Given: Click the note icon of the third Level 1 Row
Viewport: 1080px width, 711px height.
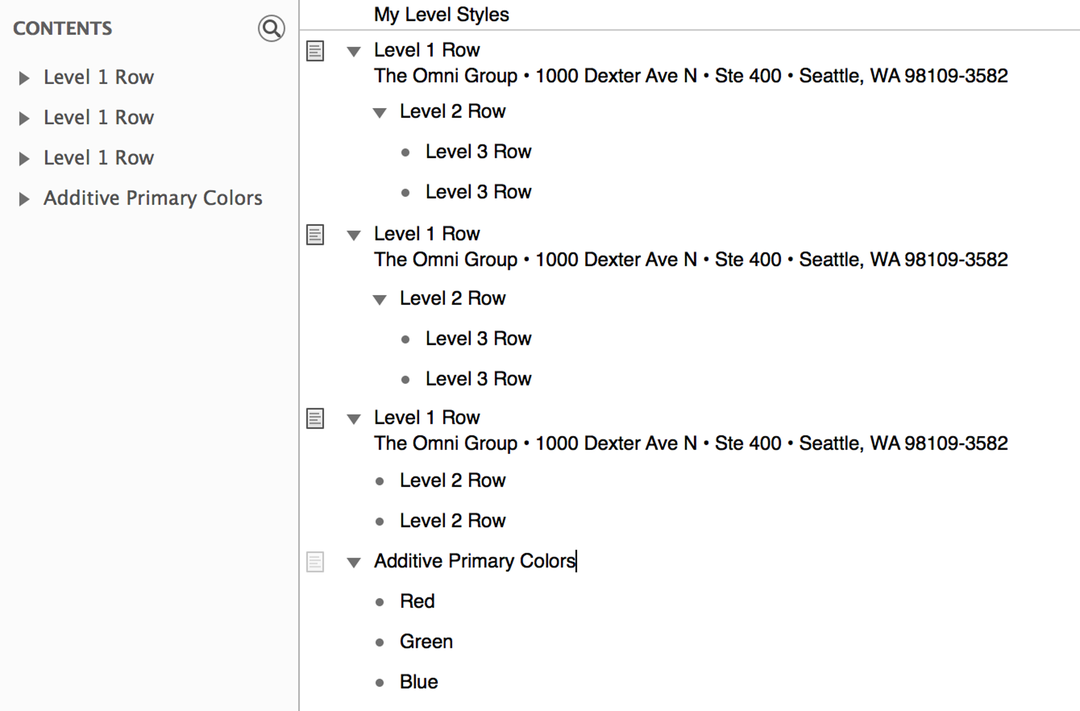Looking at the screenshot, I should tap(315, 418).
